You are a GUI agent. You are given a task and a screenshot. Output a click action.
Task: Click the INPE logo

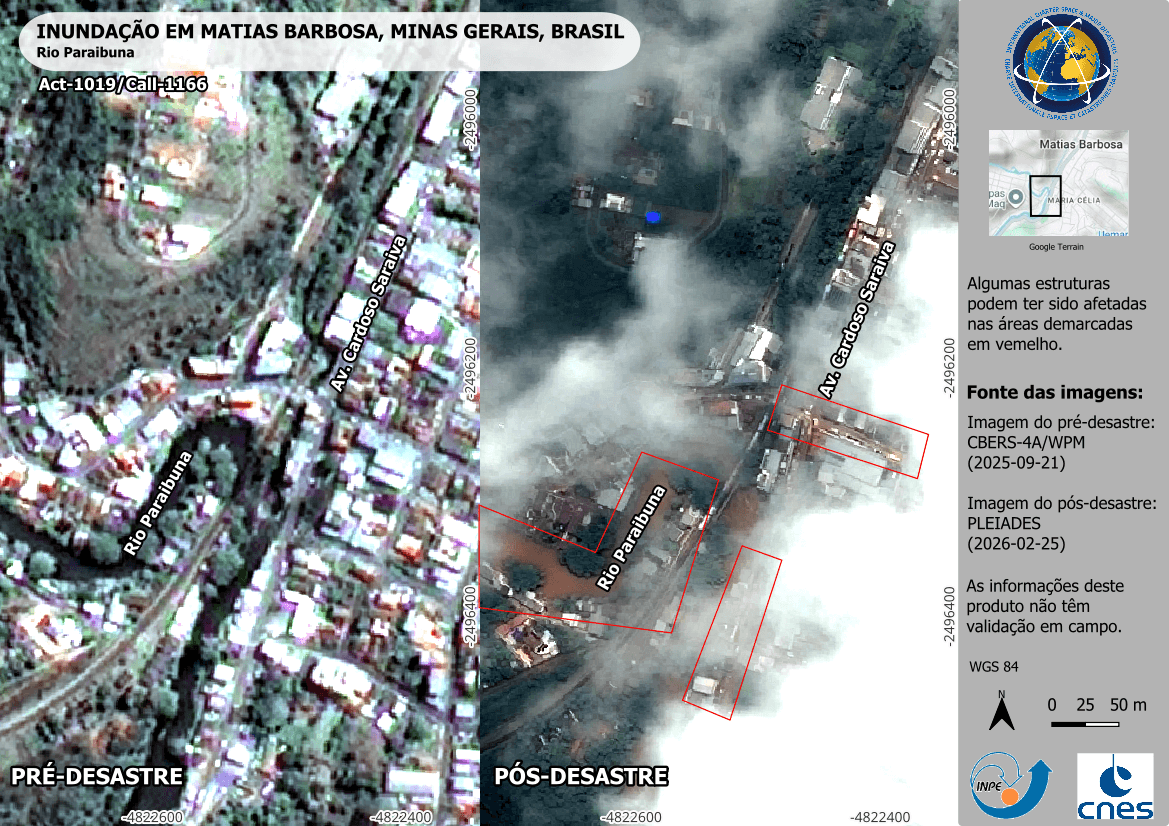(1011, 785)
